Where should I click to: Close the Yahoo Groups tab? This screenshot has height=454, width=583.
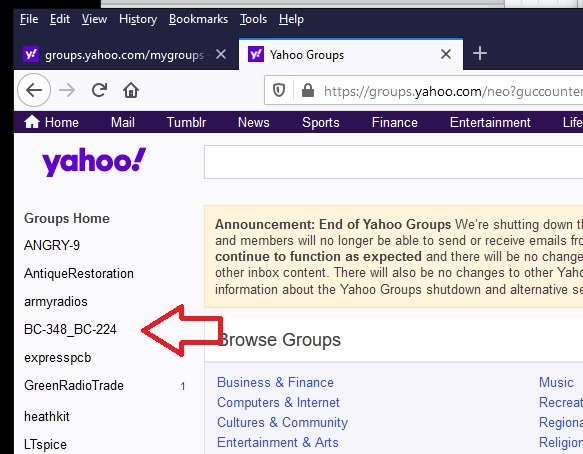[446, 54]
